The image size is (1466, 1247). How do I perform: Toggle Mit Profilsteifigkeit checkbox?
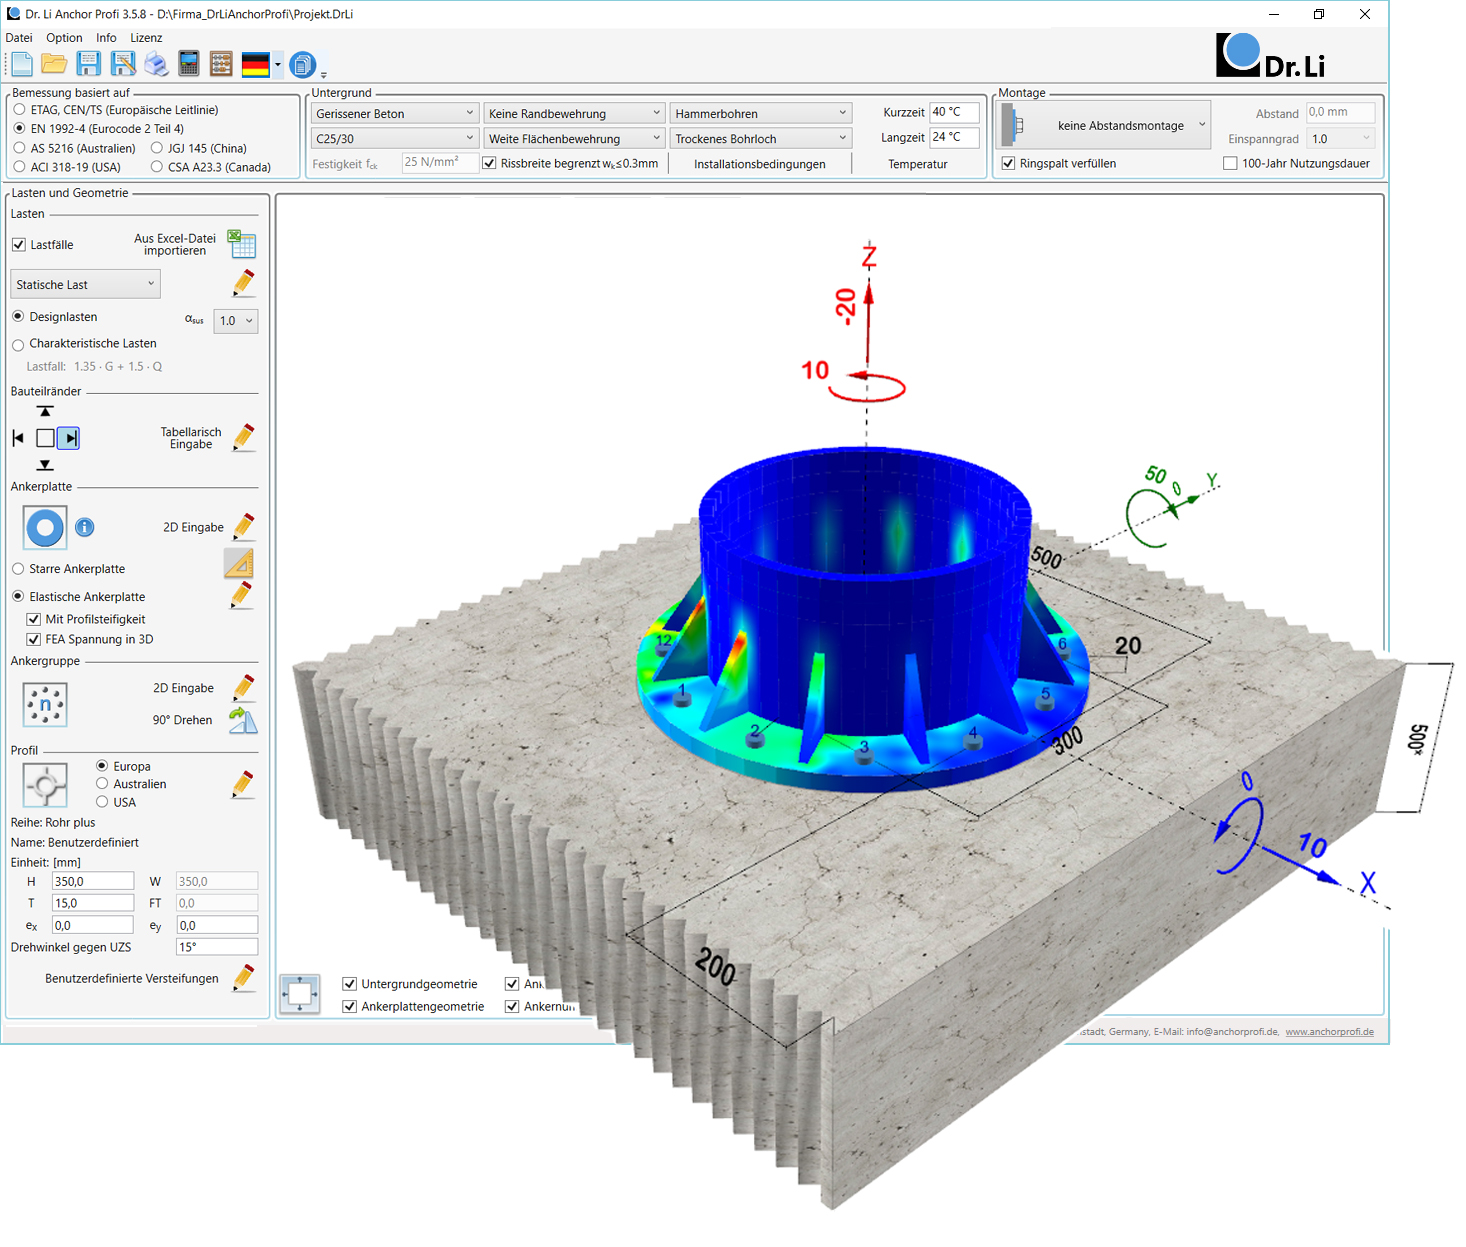point(34,620)
